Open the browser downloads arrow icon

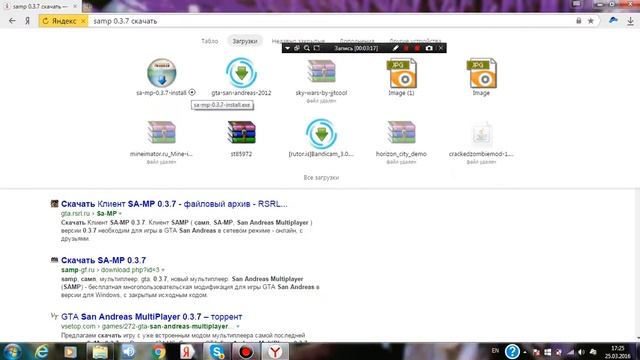[631, 21]
